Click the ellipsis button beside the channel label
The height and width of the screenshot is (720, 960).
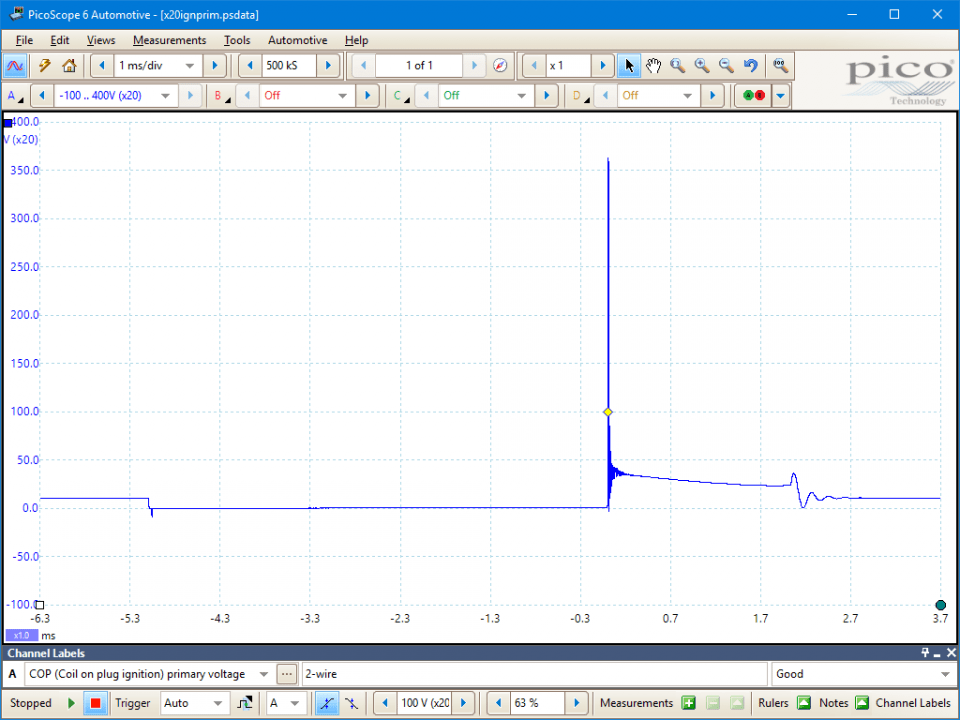(x=287, y=674)
